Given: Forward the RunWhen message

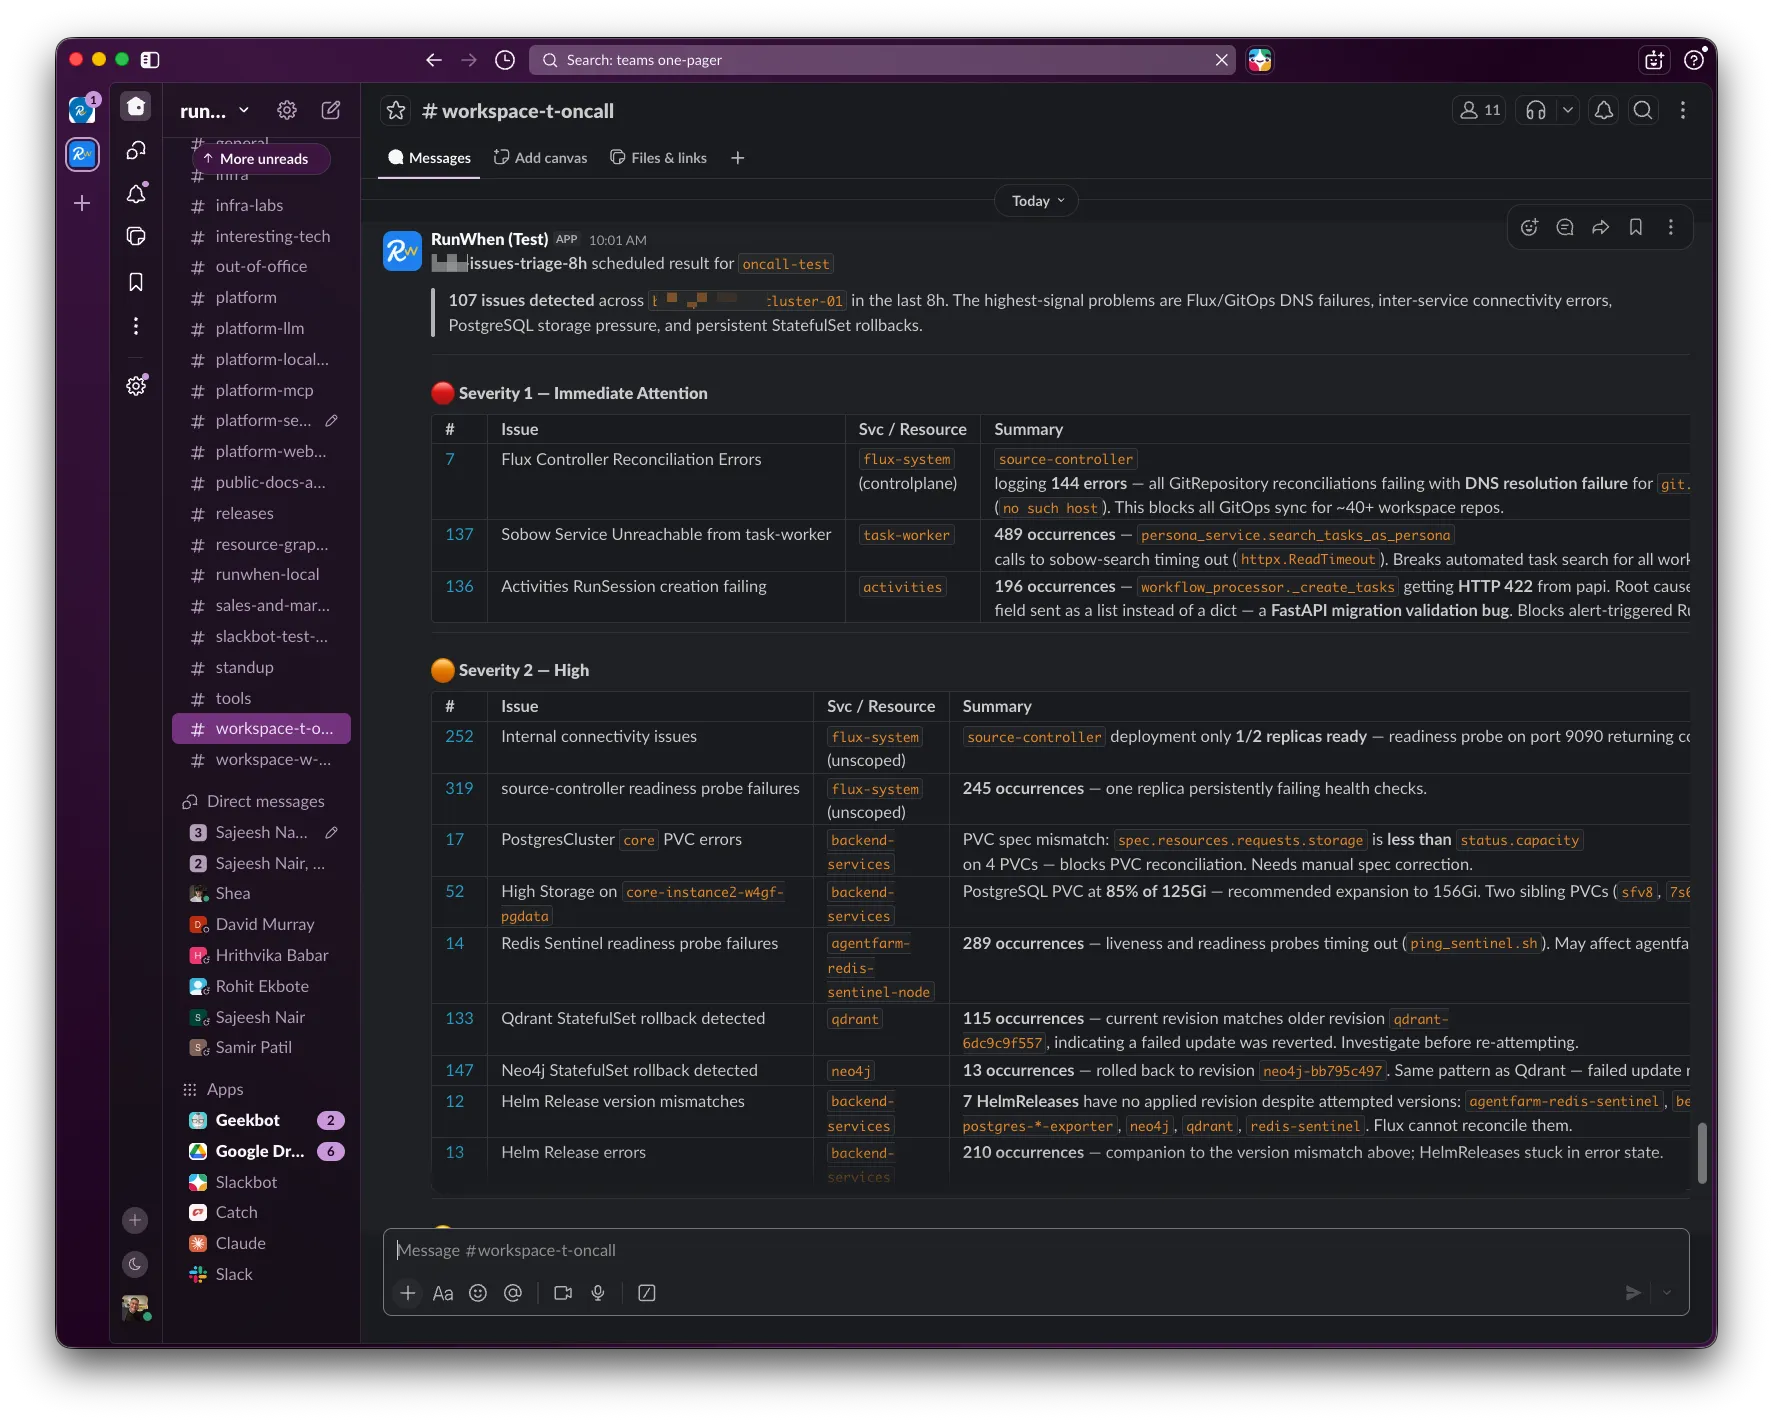Looking at the screenshot, I should (x=1601, y=228).
